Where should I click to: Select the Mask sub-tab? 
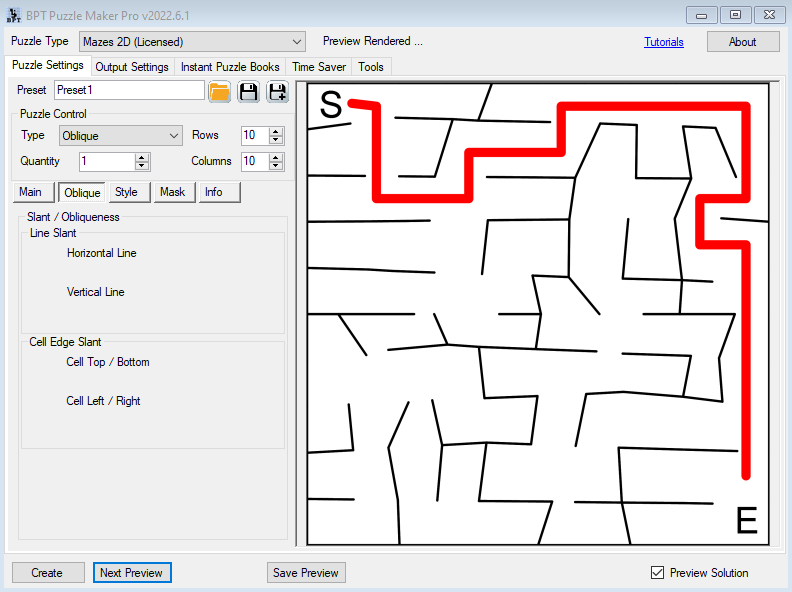point(174,192)
